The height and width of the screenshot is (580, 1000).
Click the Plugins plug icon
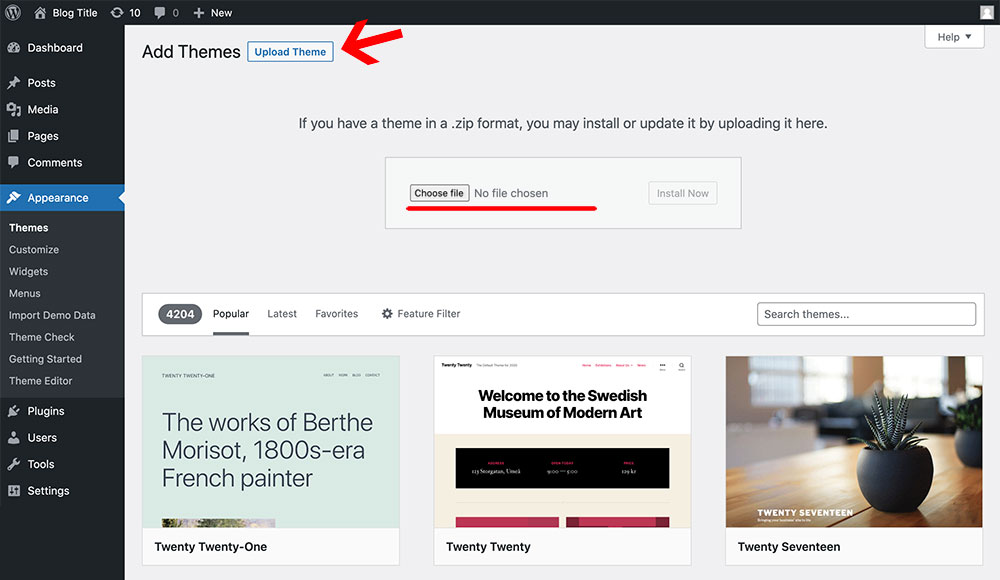click(x=13, y=411)
